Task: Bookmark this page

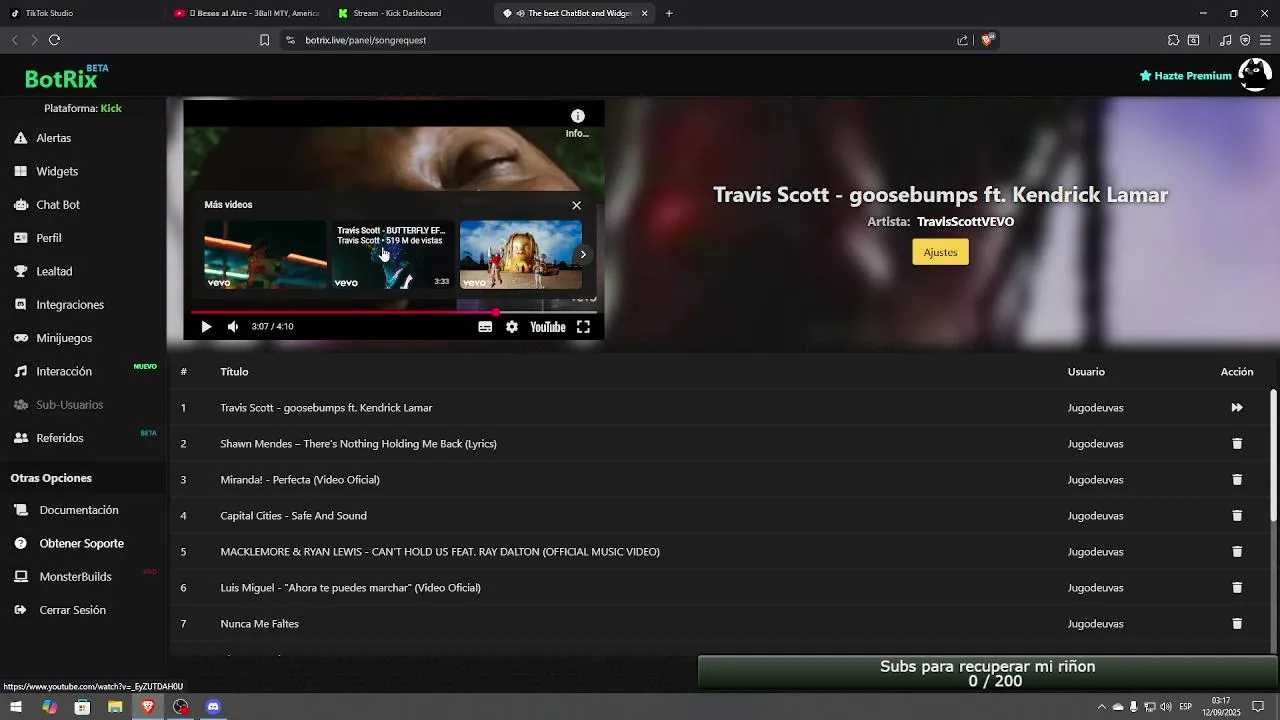Action: click(x=264, y=40)
